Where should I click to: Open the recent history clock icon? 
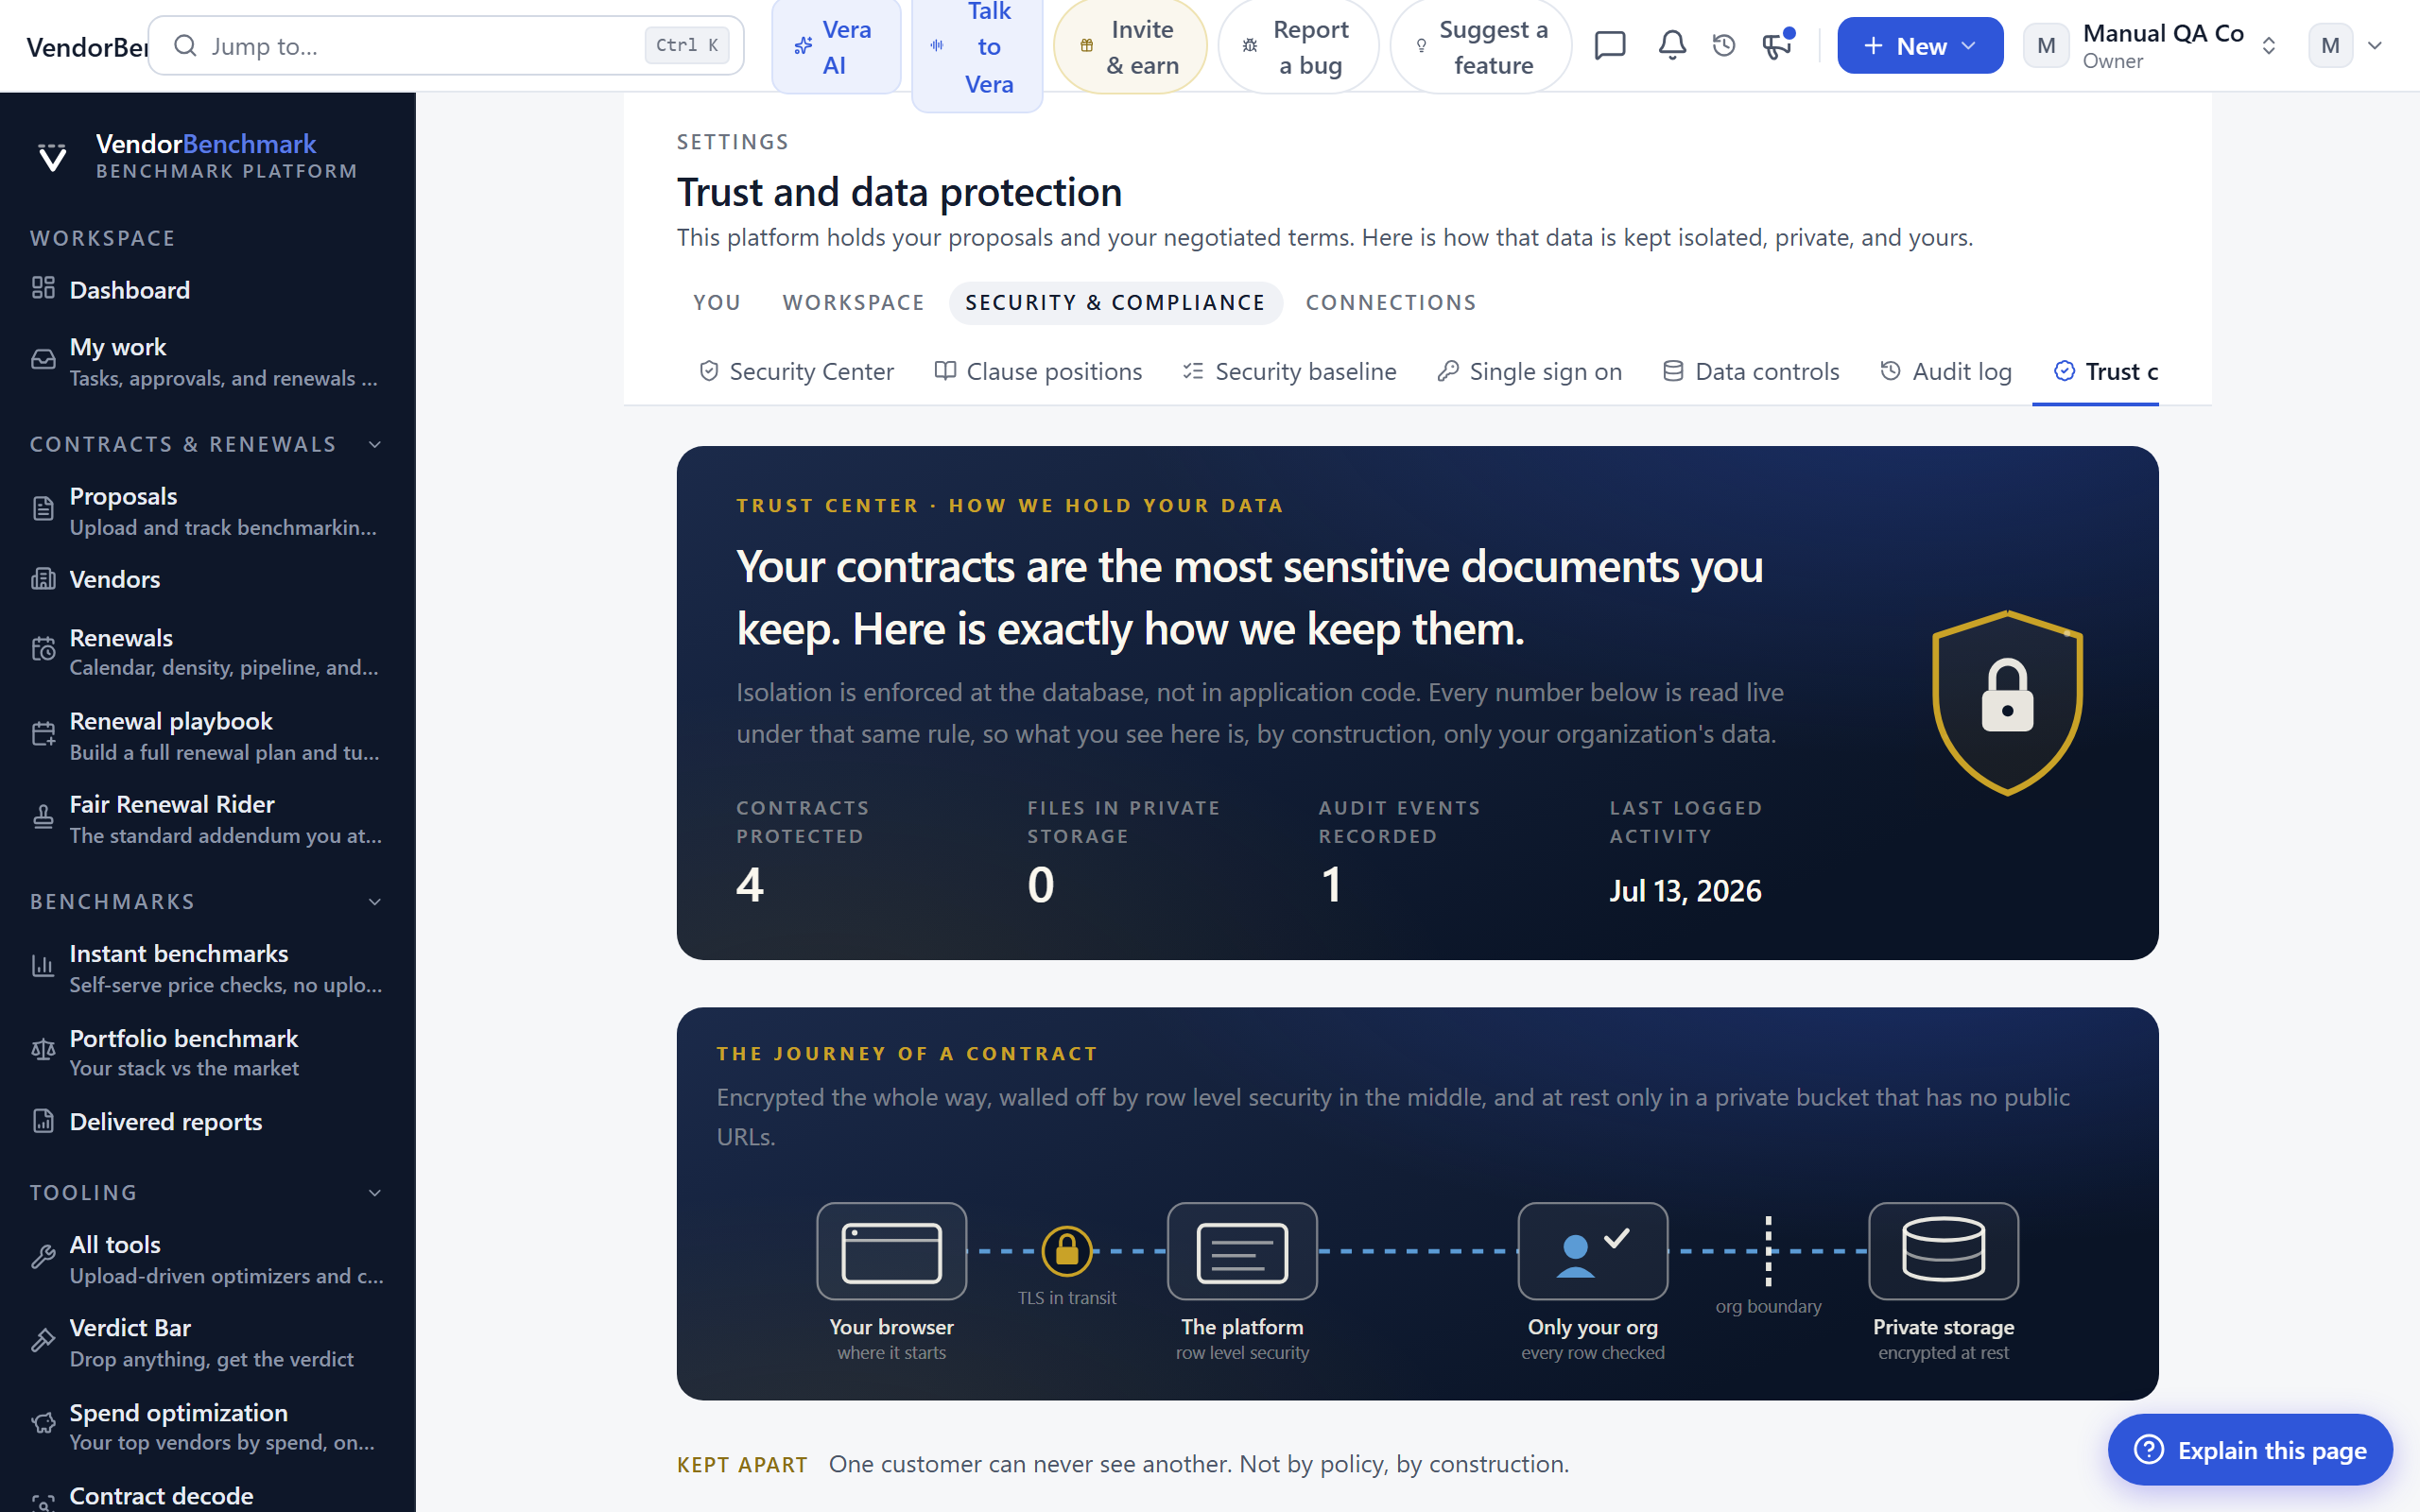click(1724, 46)
